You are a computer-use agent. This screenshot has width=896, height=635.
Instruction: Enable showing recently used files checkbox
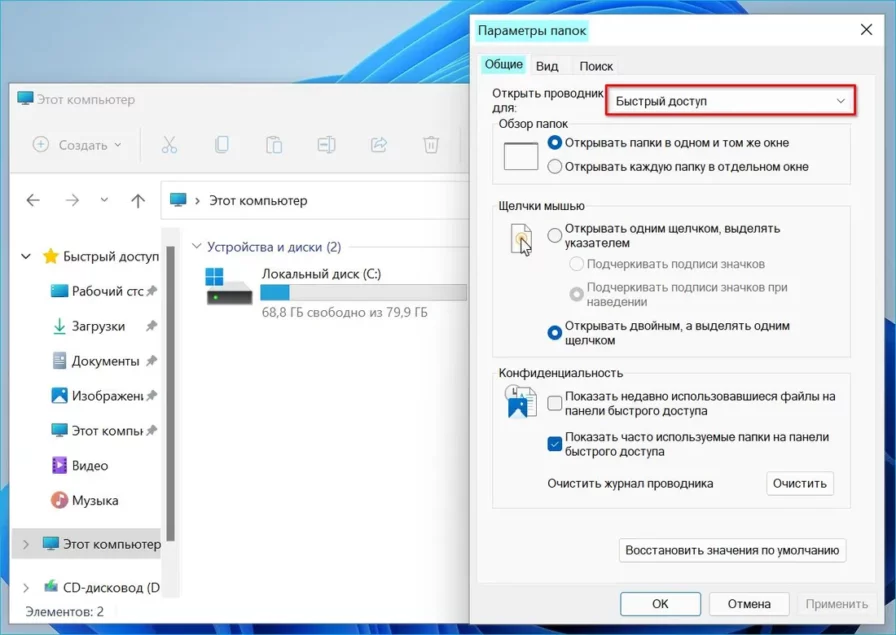[x=555, y=403]
